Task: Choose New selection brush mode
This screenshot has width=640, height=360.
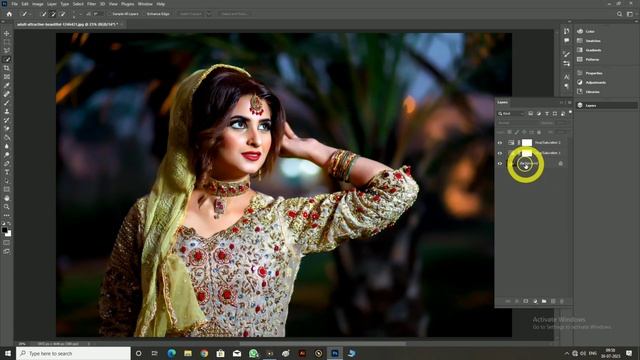Action: pos(44,14)
